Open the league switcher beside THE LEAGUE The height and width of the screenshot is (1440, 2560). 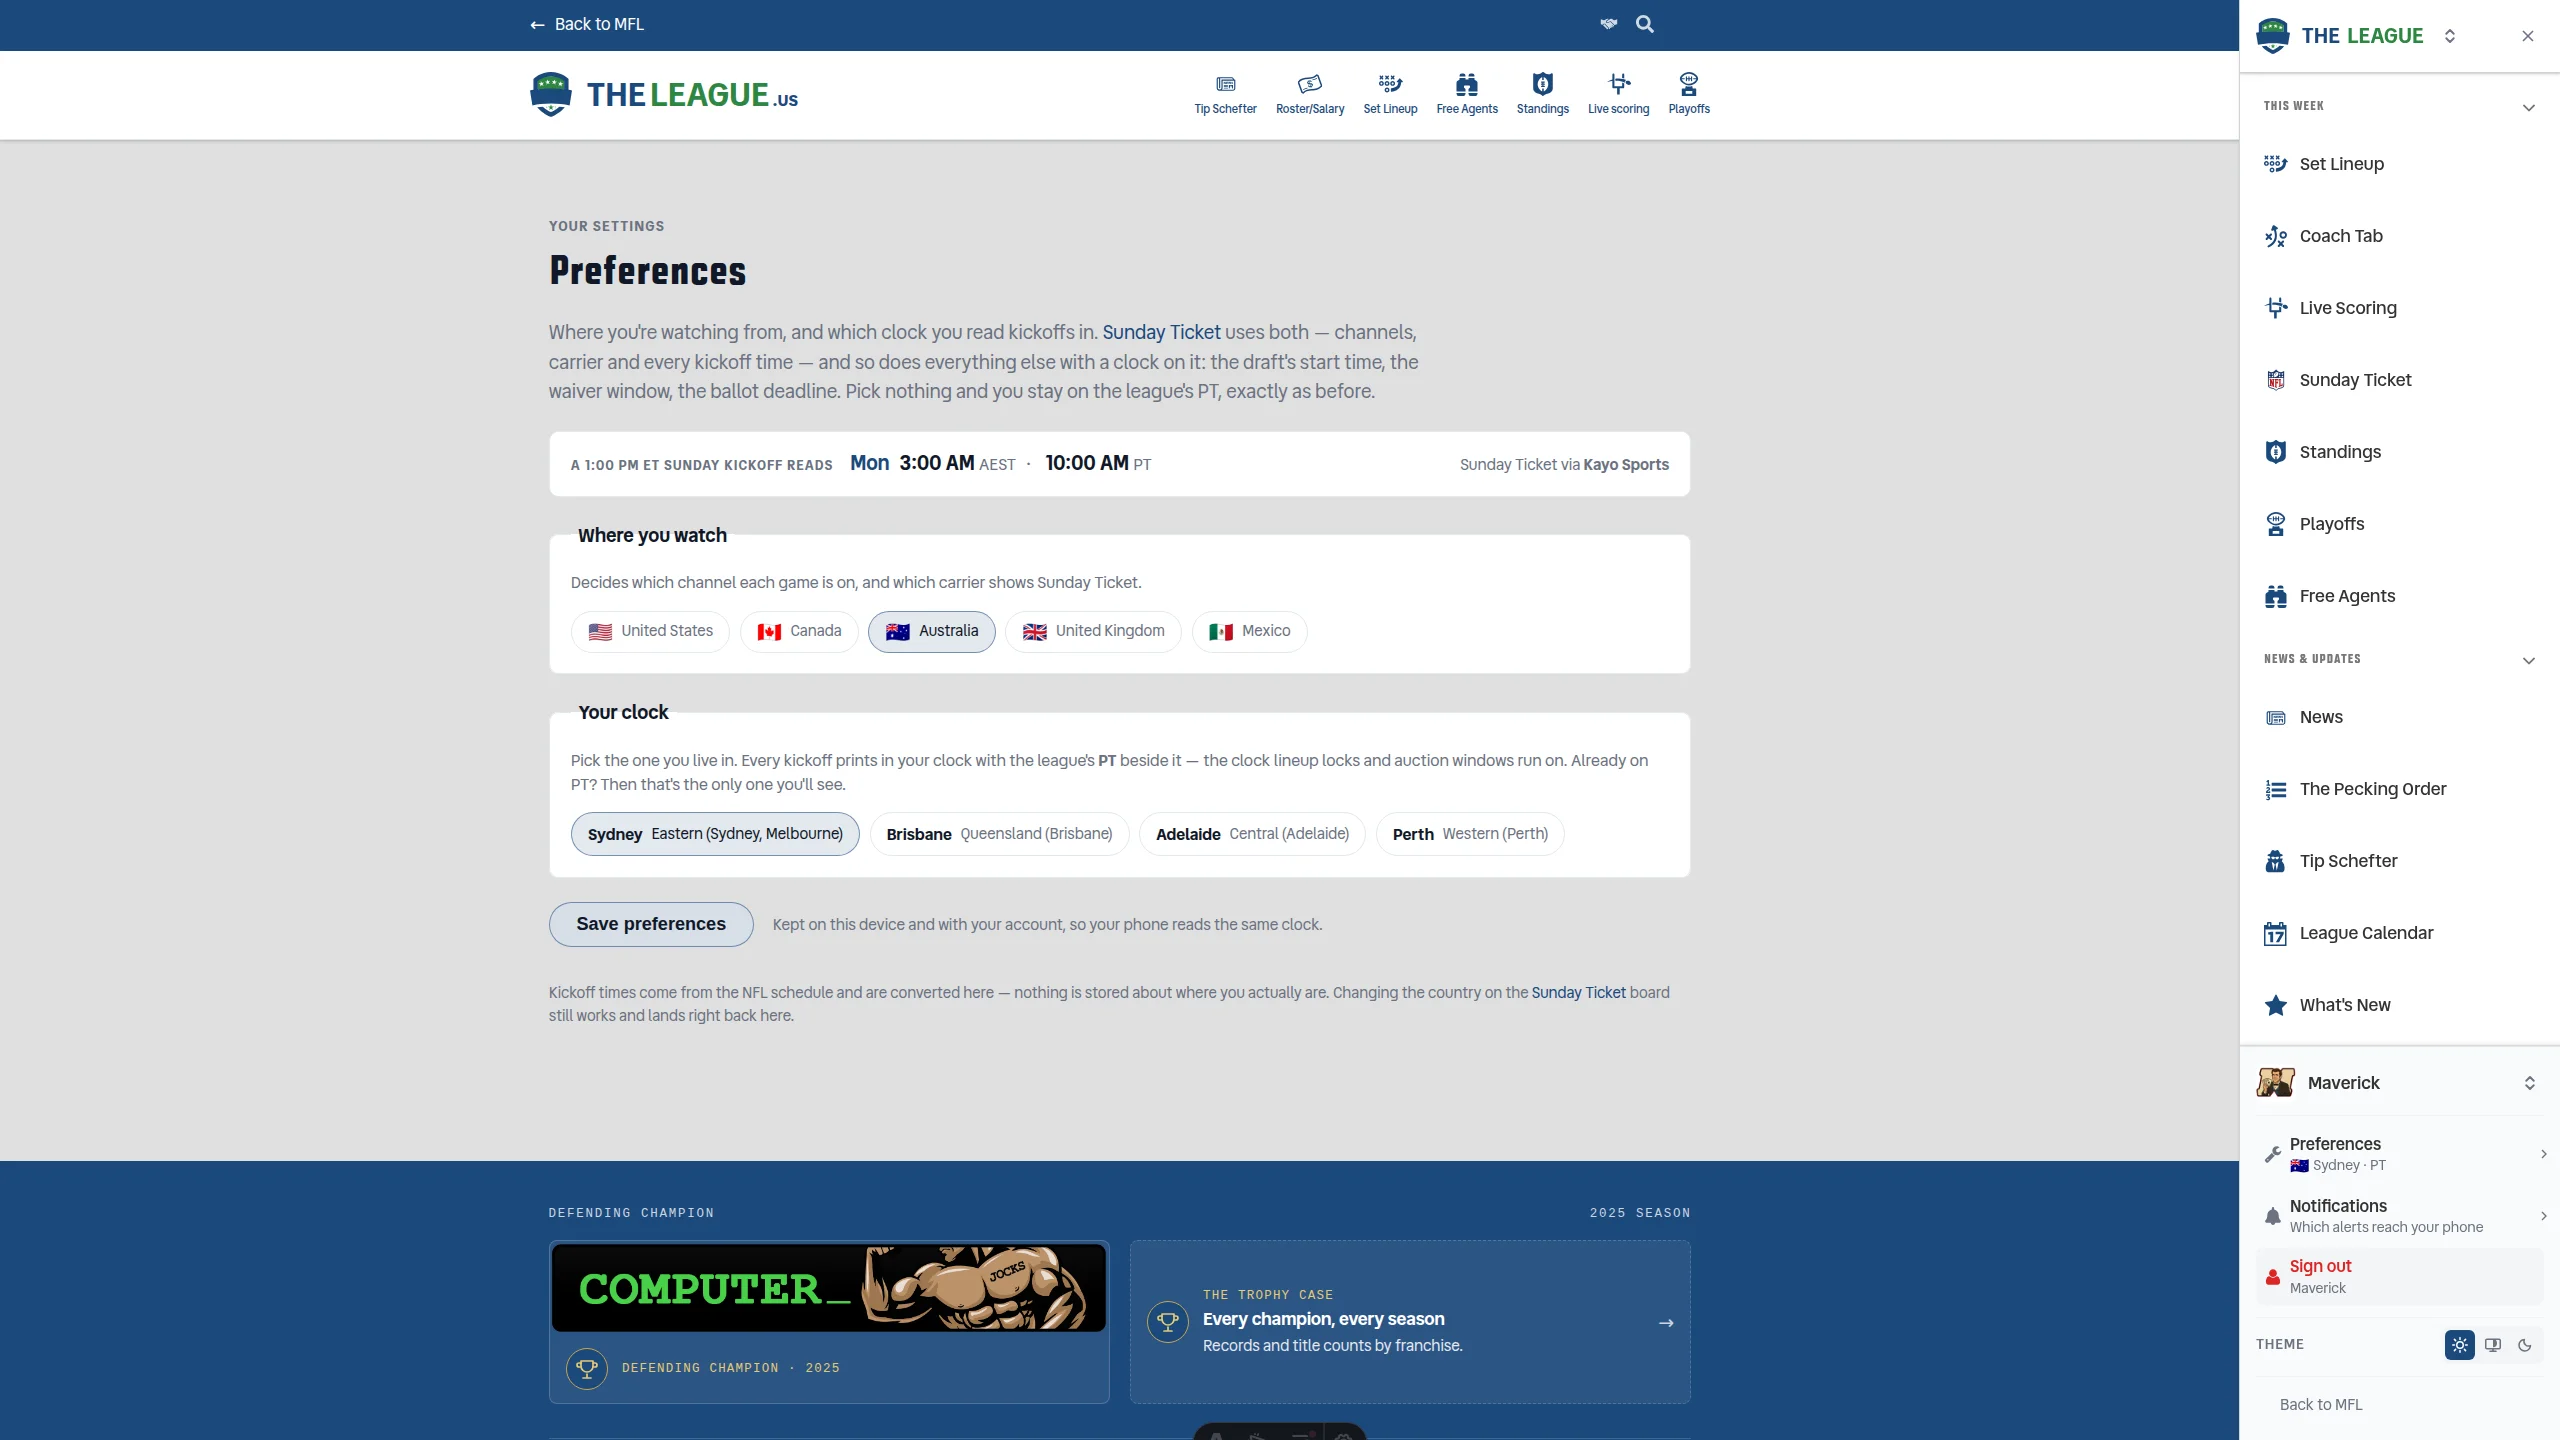2449,36
